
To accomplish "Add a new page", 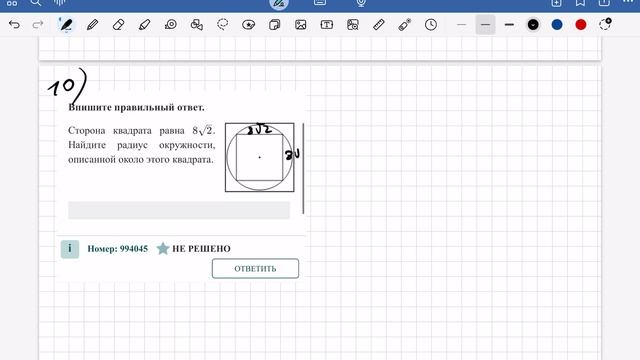I will [556, 3].
